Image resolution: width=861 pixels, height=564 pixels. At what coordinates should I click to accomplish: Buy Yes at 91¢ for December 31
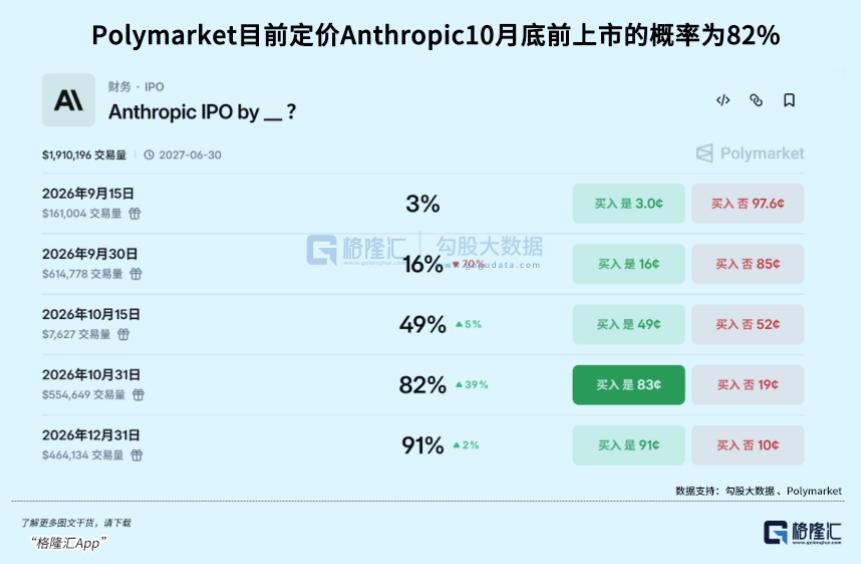point(629,445)
